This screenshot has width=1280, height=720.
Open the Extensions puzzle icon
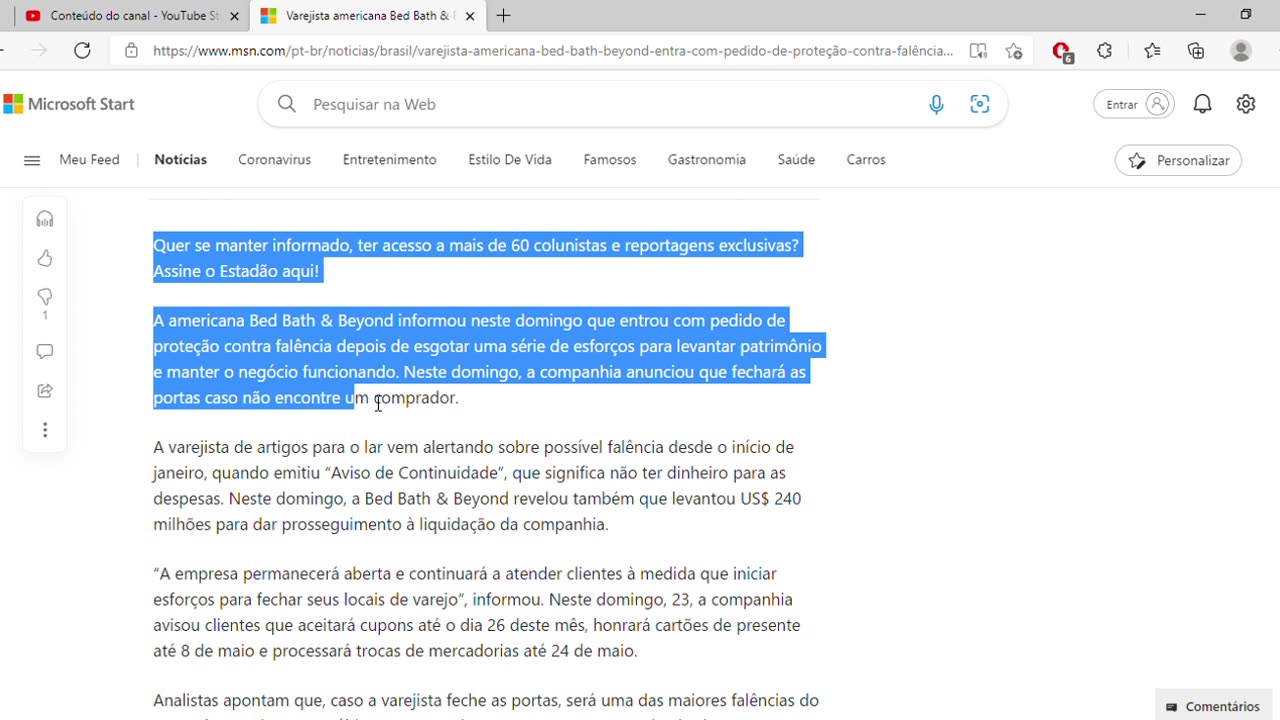[1105, 51]
